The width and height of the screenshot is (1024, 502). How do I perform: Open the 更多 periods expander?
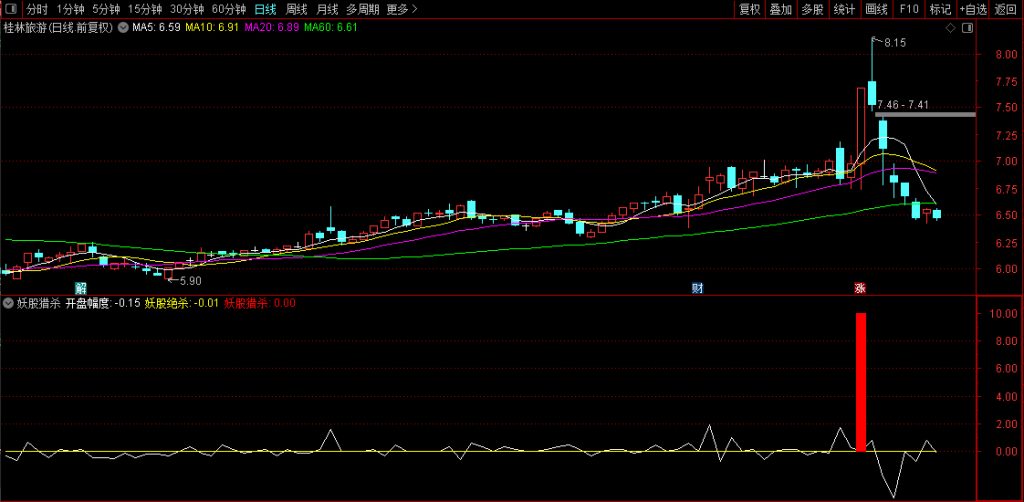point(402,9)
